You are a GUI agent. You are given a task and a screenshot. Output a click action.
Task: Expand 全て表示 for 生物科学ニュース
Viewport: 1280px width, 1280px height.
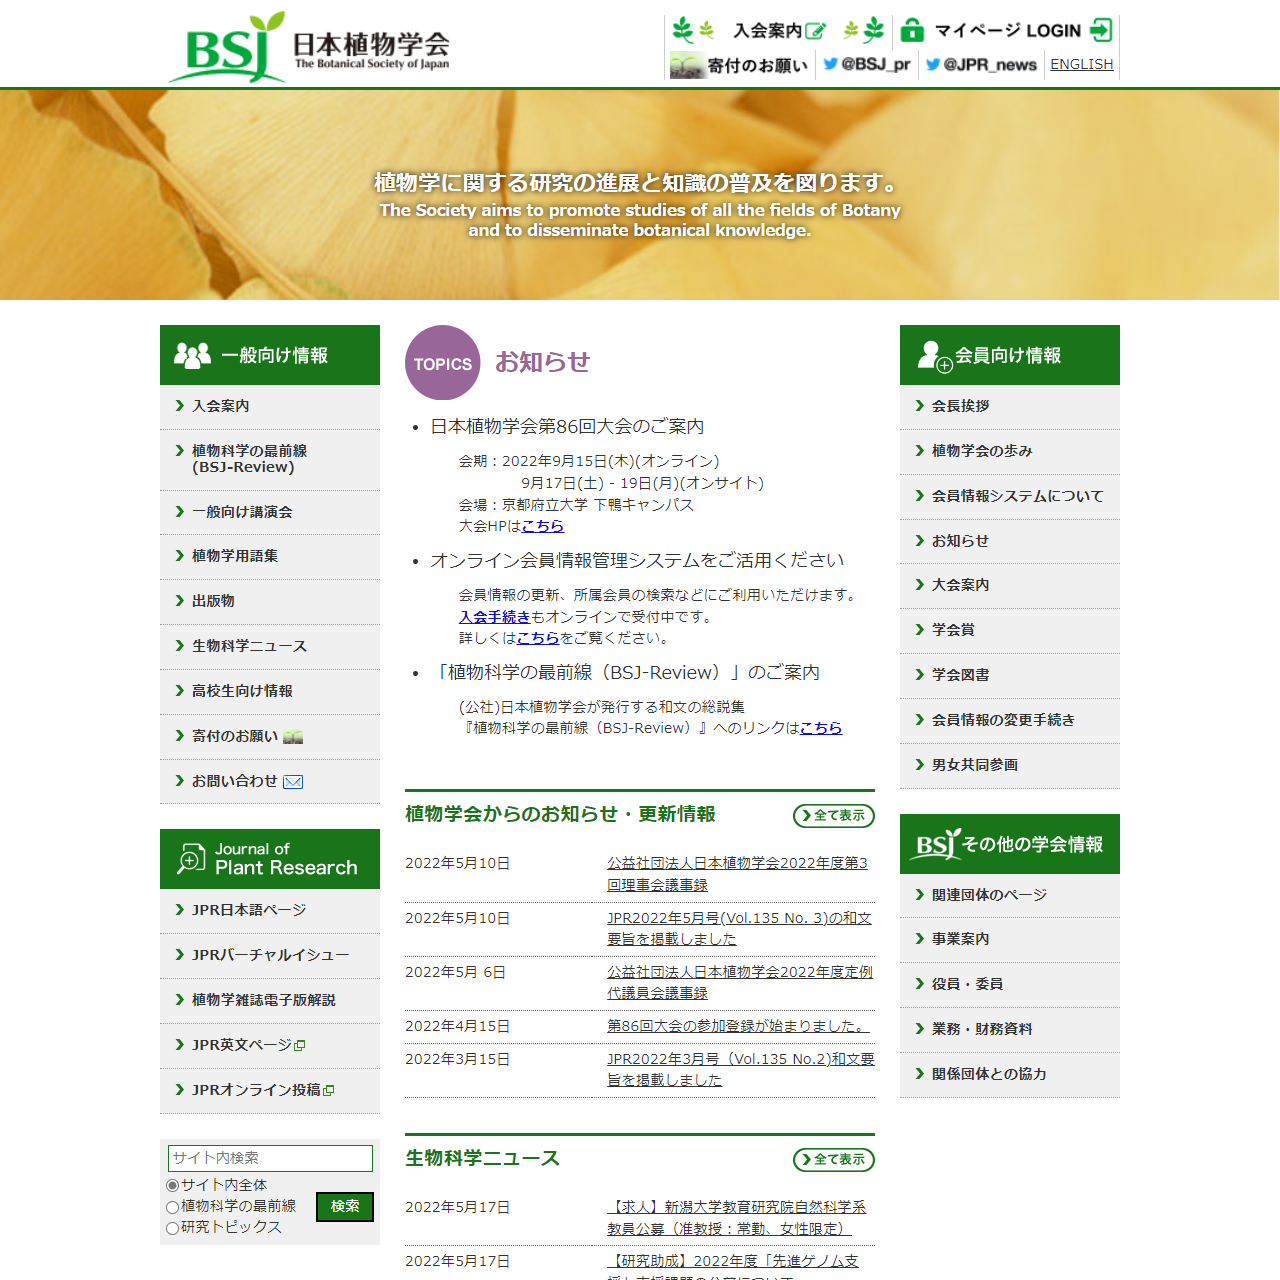click(x=833, y=1160)
